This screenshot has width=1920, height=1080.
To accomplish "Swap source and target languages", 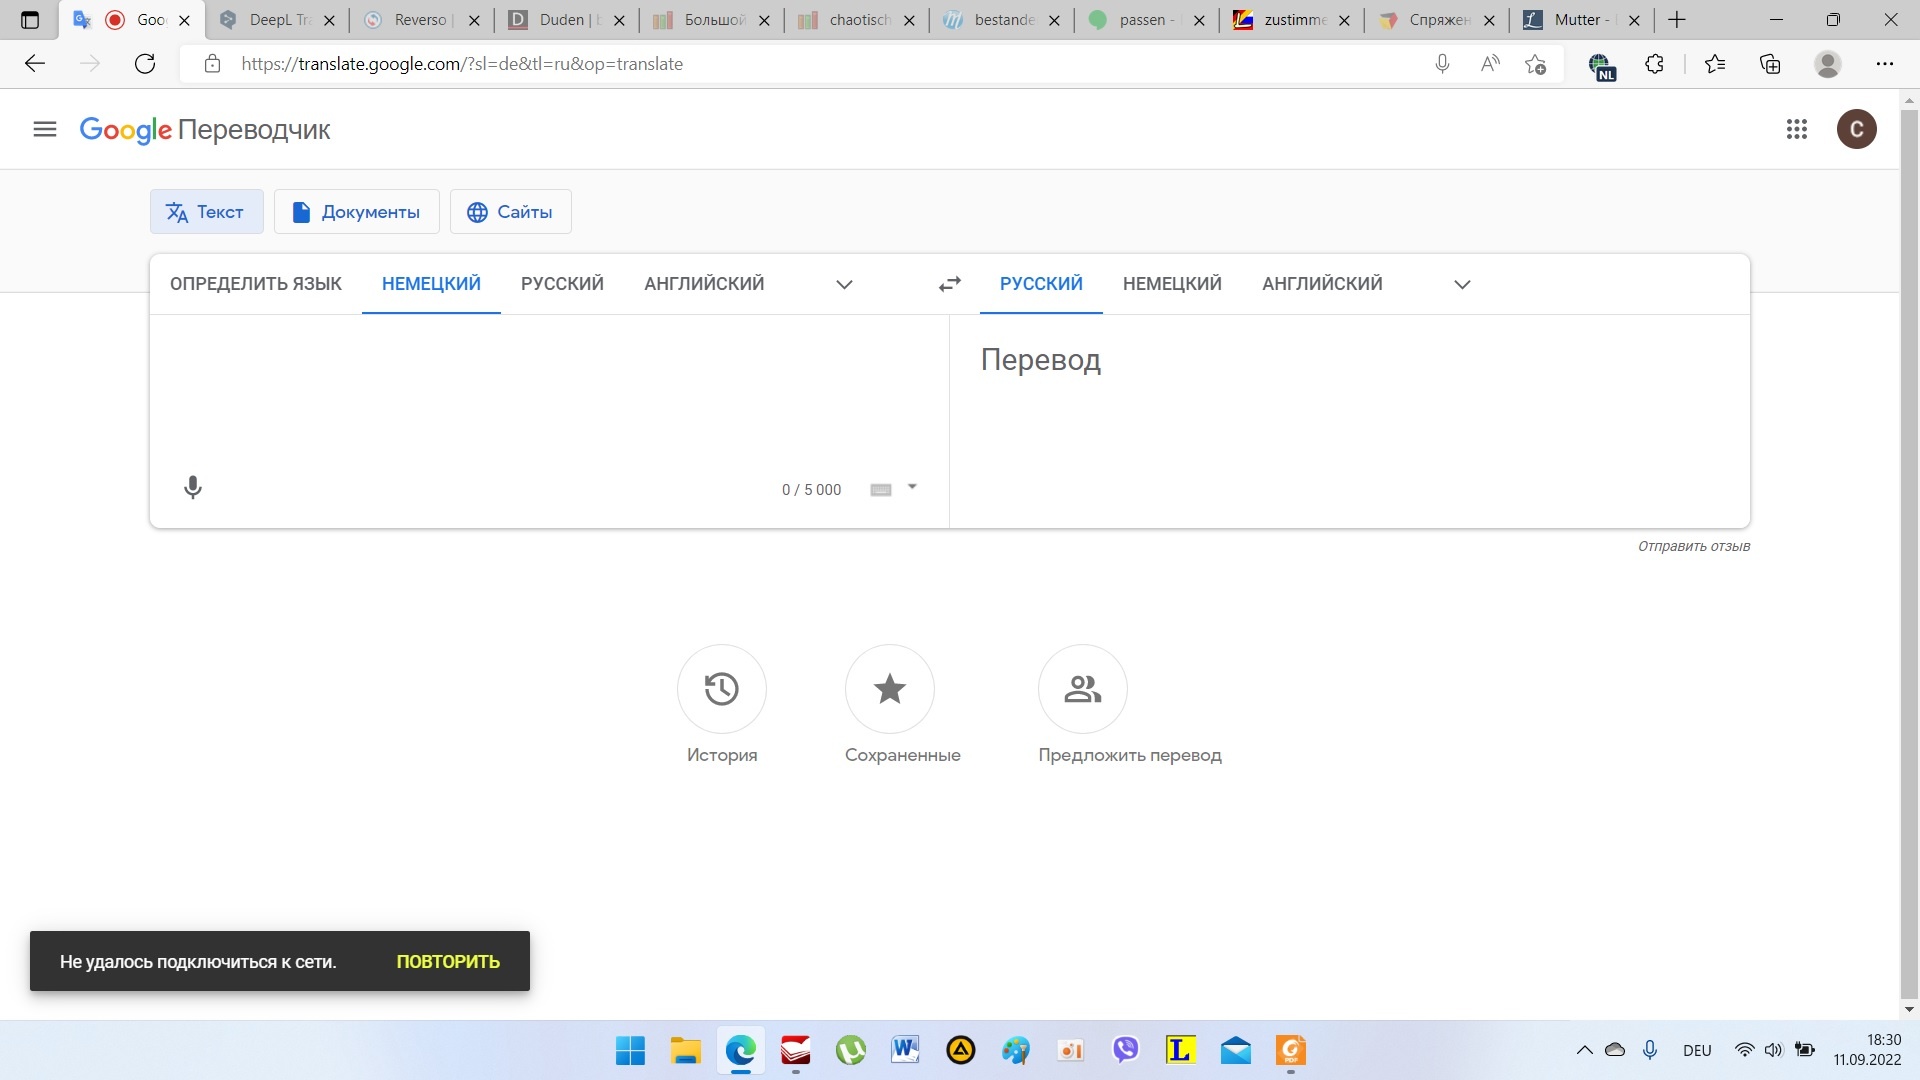I will coord(949,284).
